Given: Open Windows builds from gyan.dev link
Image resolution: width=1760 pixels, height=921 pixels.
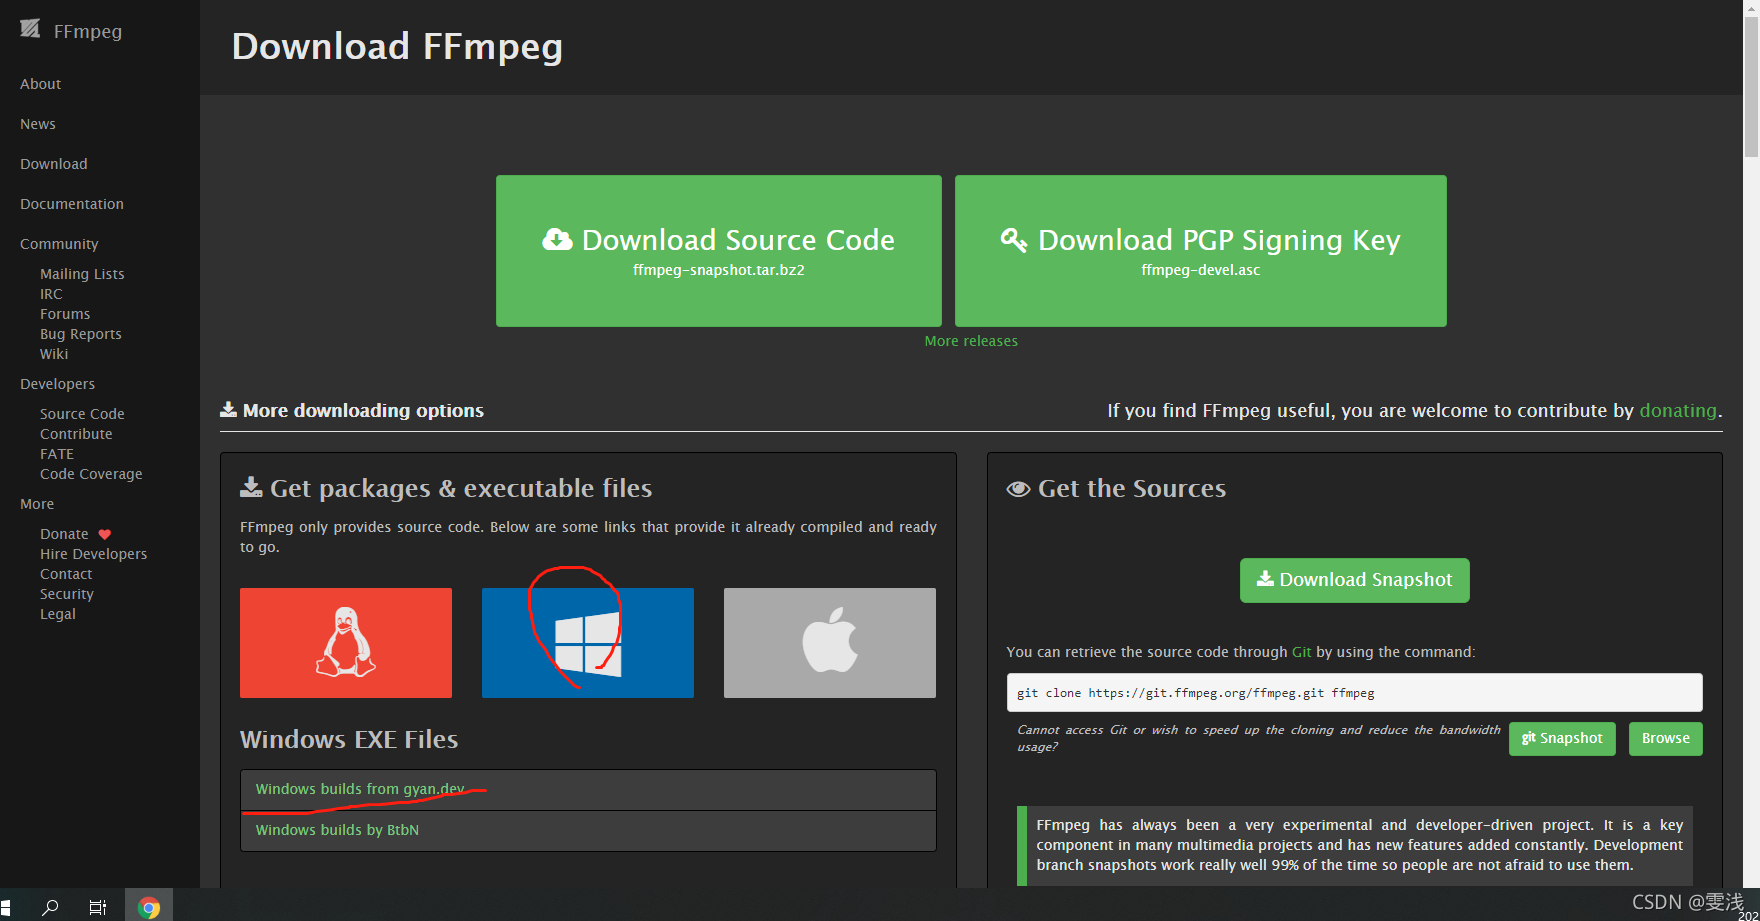Looking at the screenshot, I should tap(360, 789).
